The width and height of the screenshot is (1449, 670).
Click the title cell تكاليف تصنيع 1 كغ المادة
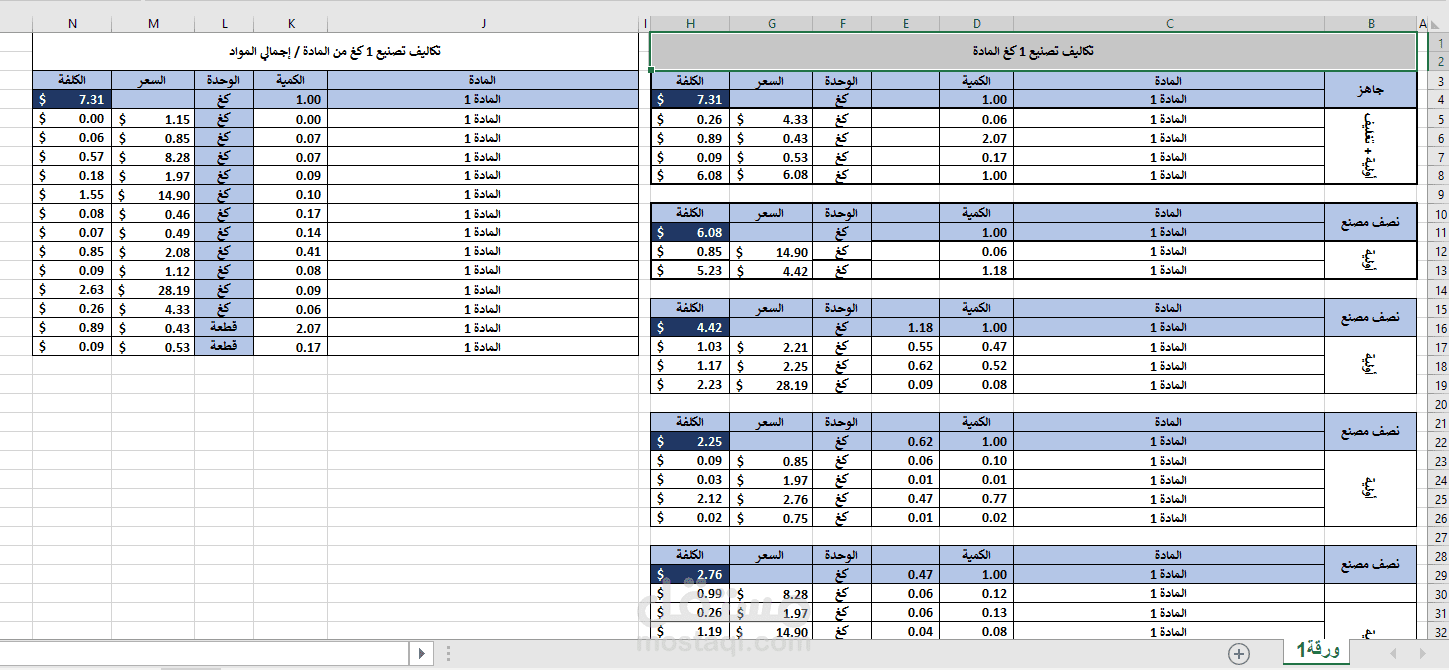point(1033,51)
